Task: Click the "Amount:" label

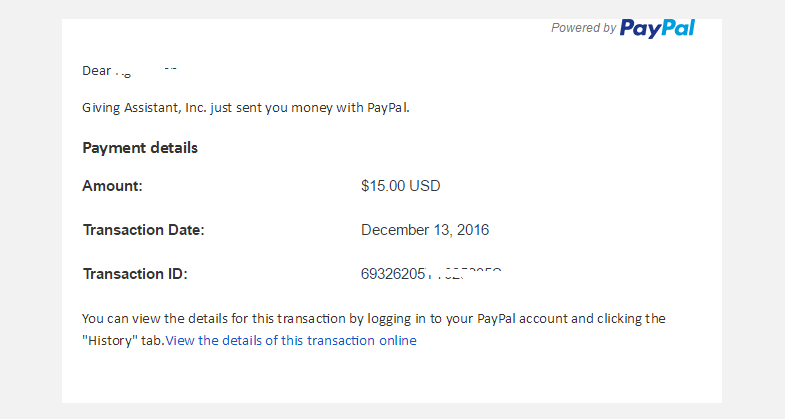Action: pos(113,186)
